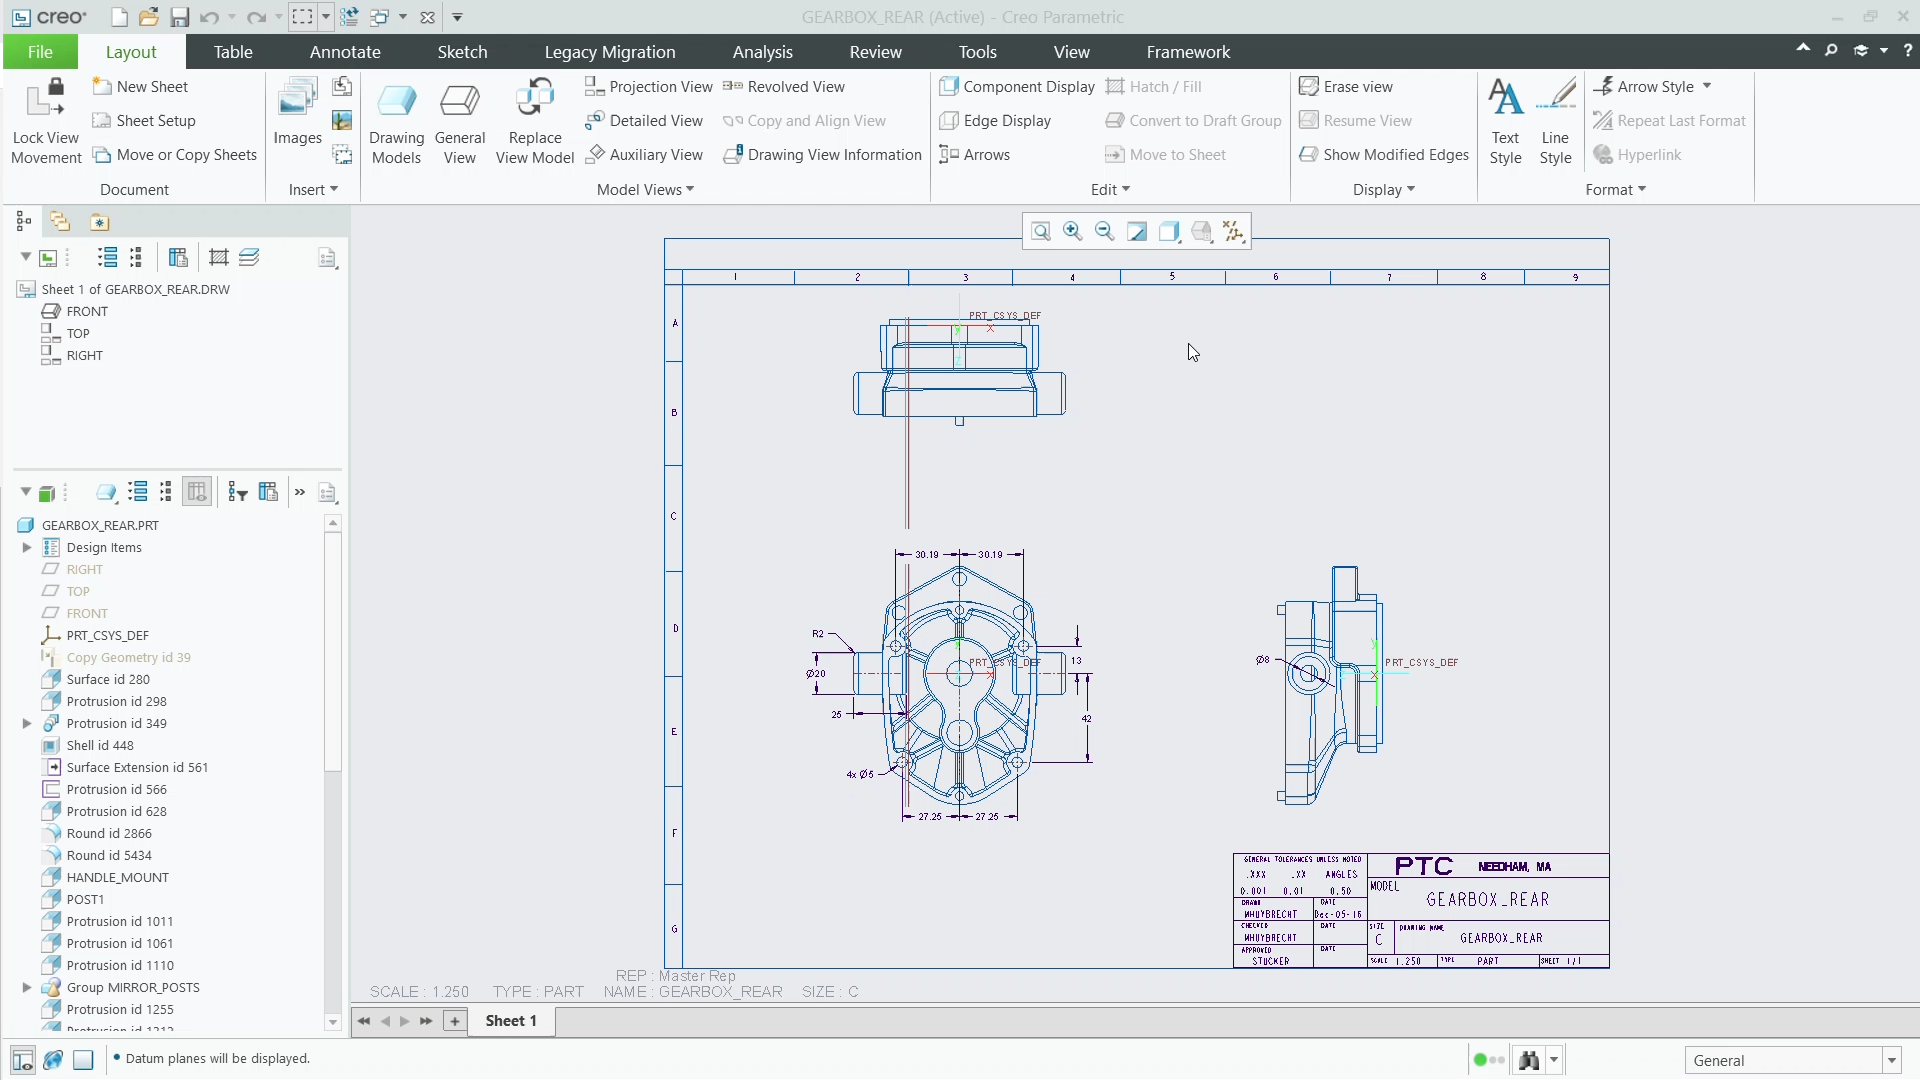Open the Line Style tool
Image resolution: width=1920 pixels, height=1080 pixels.
tap(1555, 121)
